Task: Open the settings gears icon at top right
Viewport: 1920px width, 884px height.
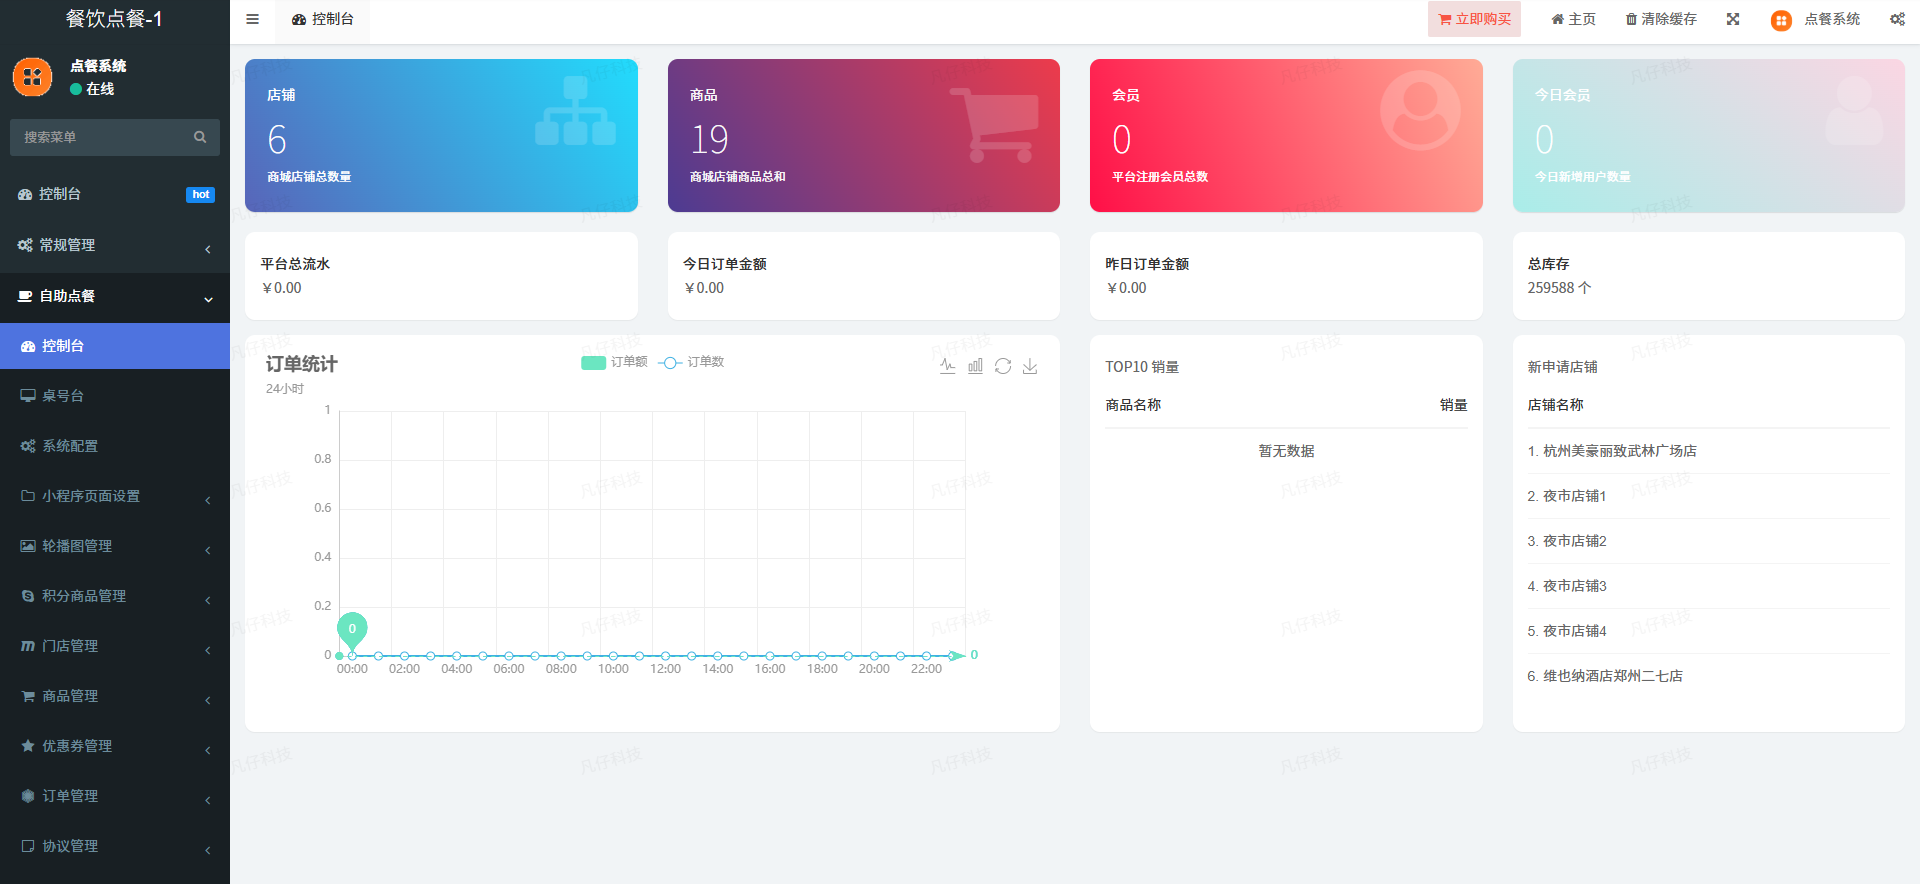Action: tap(1897, 19)
